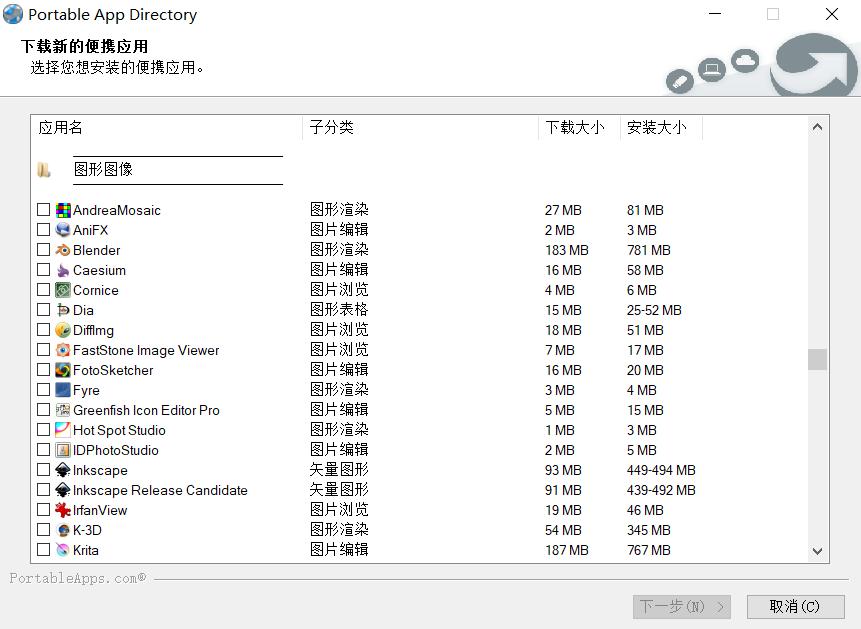Click the Inkscape Release Candidate icon
Image resolution: width=861 pixels, height=629 pixels.
coord(63,490)
